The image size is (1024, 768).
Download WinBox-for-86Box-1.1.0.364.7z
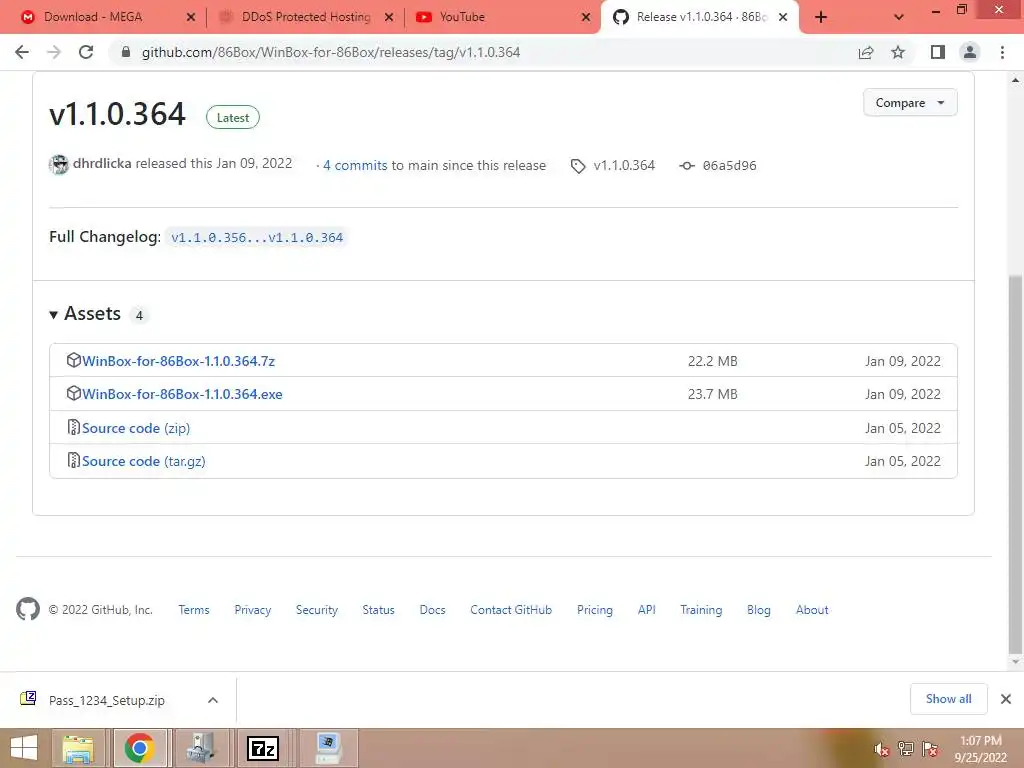[178, 361]
